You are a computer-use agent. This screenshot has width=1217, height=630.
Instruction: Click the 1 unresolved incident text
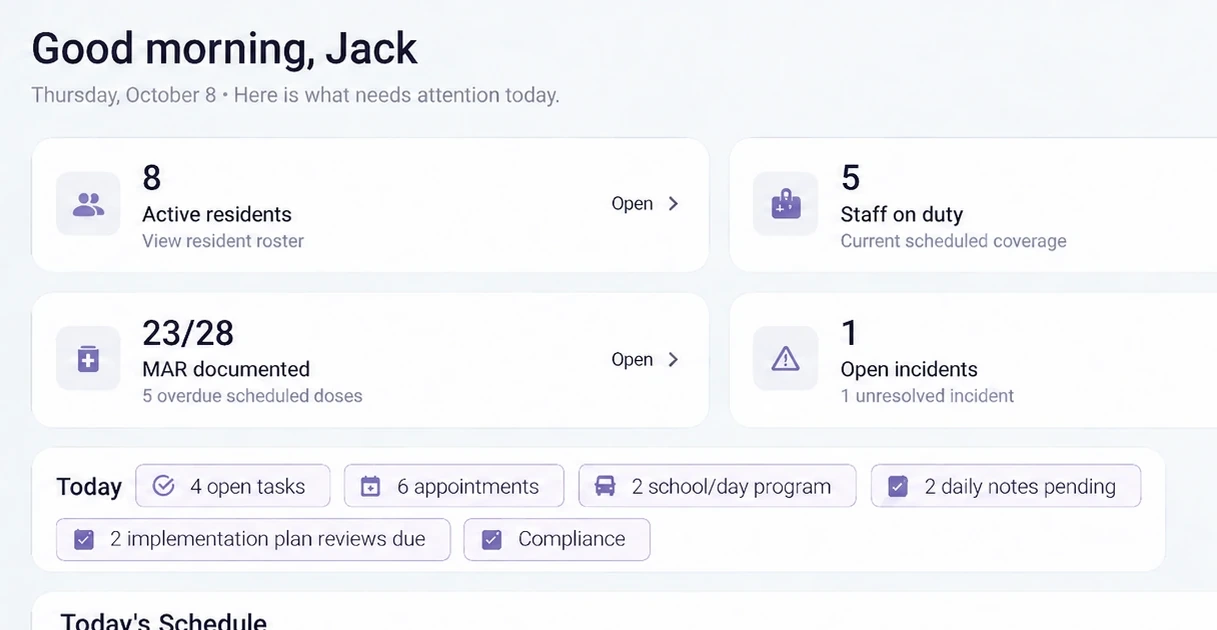[x=927, y=396]
